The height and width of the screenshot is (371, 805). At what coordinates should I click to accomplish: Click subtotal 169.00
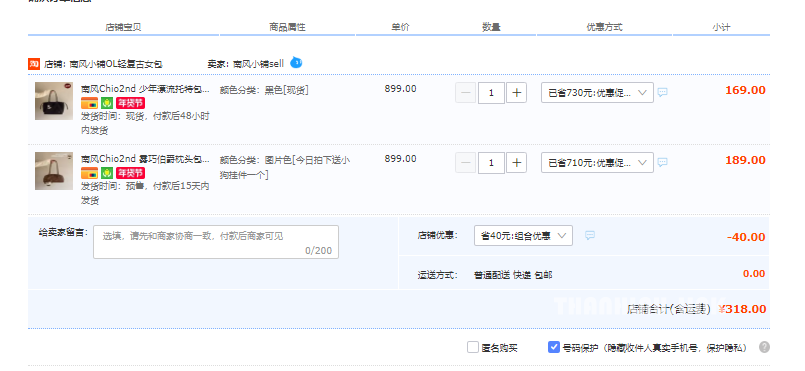[x=745, y=91]
